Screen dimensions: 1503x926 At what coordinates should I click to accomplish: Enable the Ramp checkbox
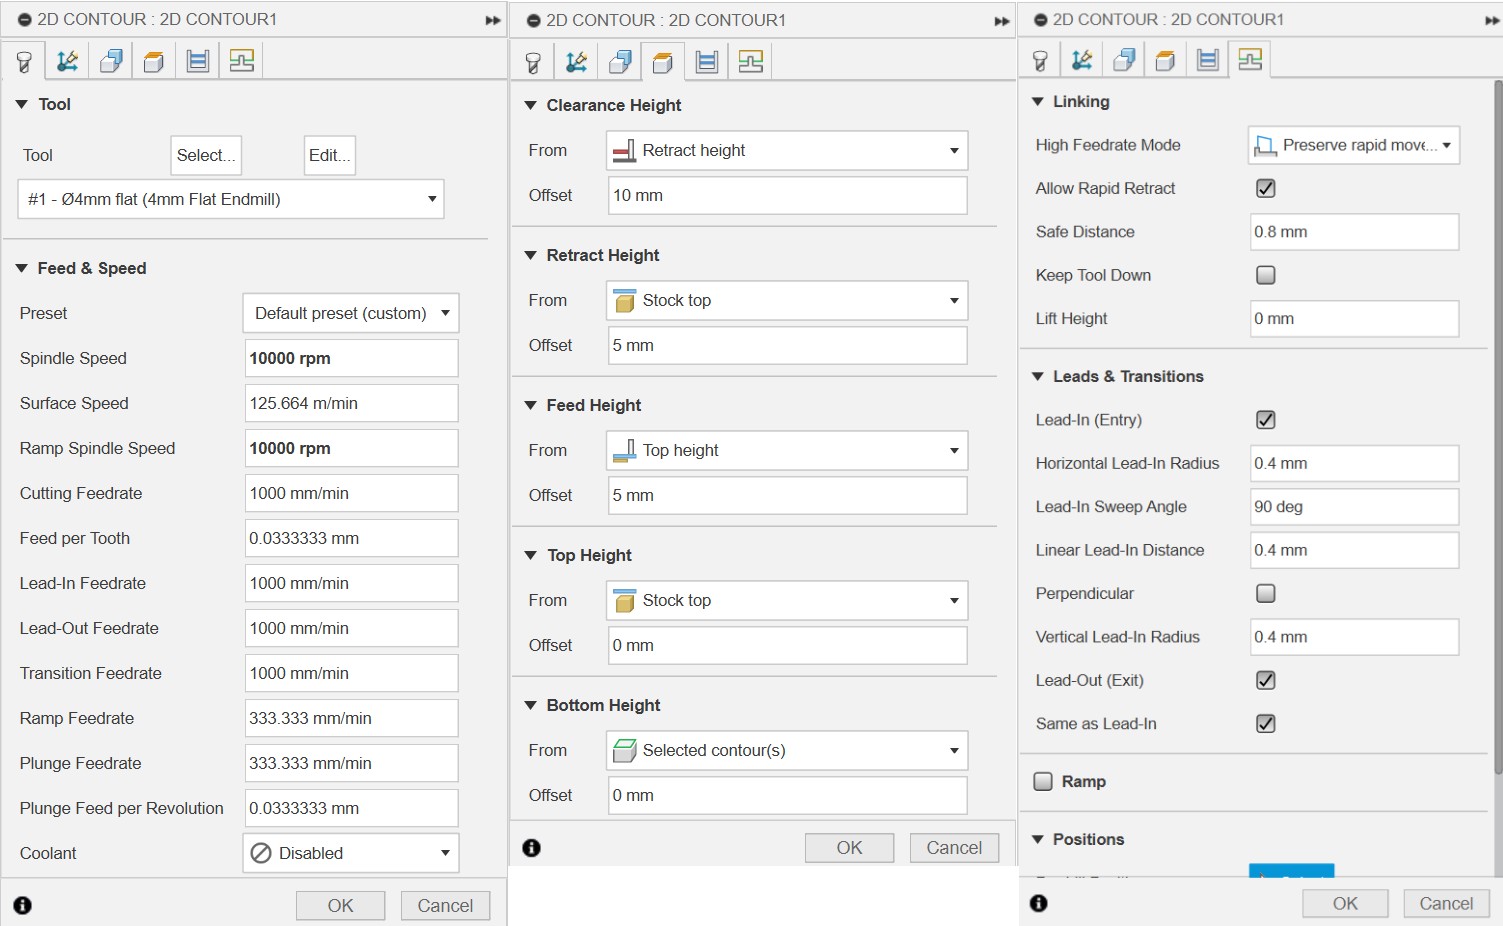pyautogui.click(x=1043, y=781)
